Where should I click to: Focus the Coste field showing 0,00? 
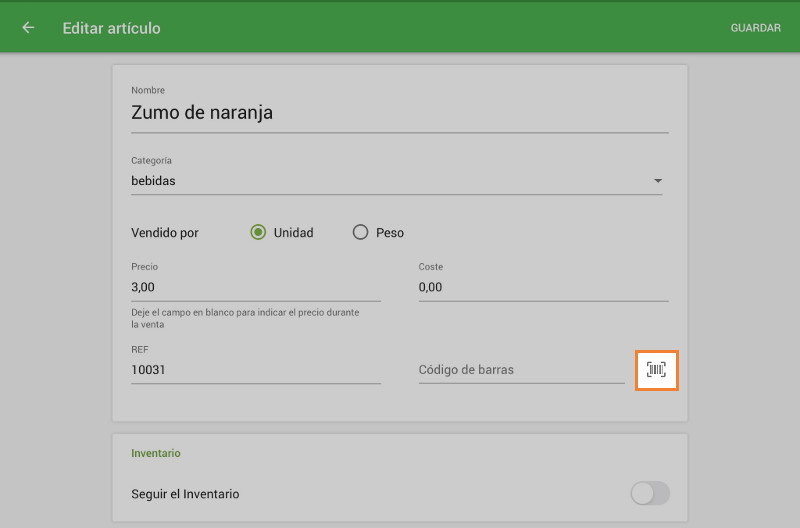click(x=542, y=287)
